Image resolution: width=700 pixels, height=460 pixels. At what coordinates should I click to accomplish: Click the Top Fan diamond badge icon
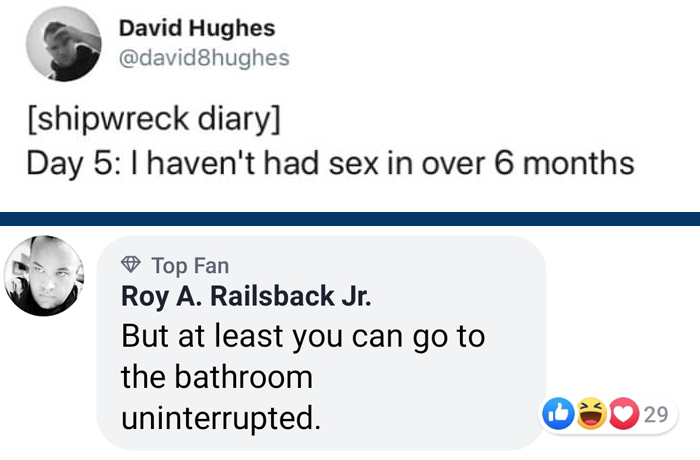(x=131, y=266)
